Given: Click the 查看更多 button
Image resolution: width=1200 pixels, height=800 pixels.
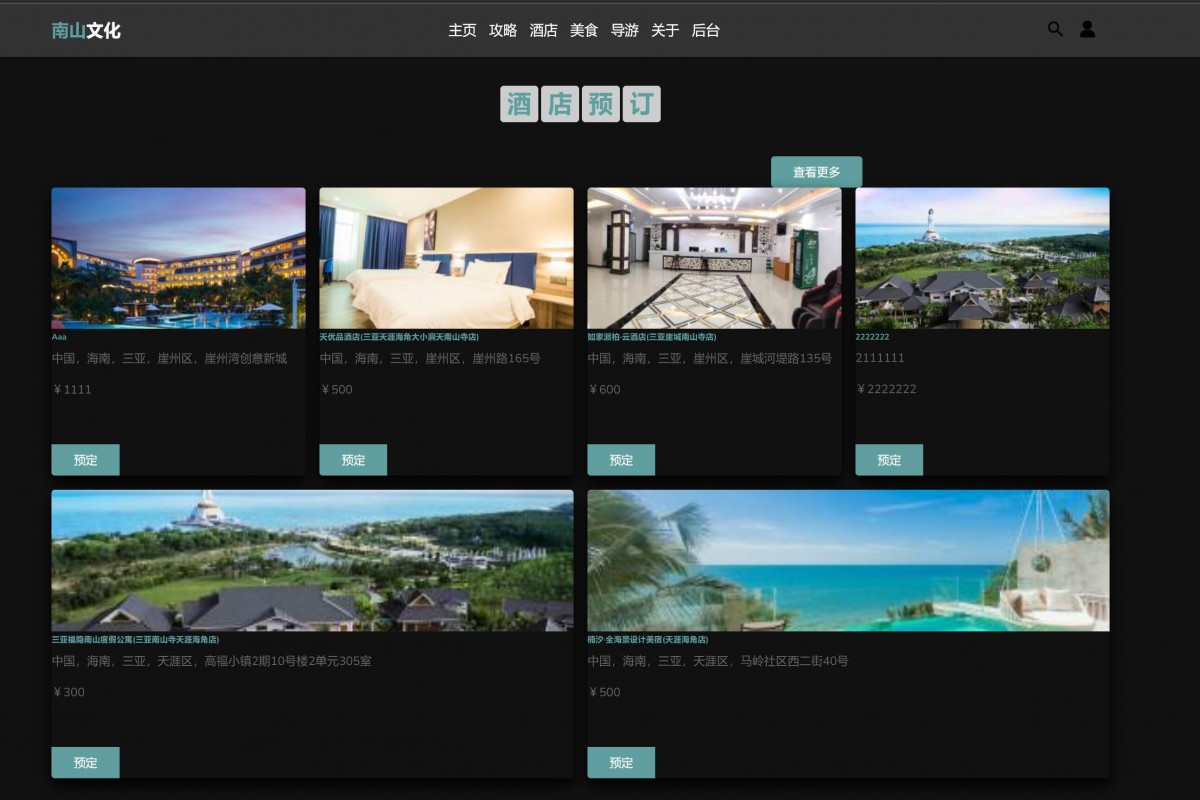Looking at the screenshot, I should click(816, 172).
